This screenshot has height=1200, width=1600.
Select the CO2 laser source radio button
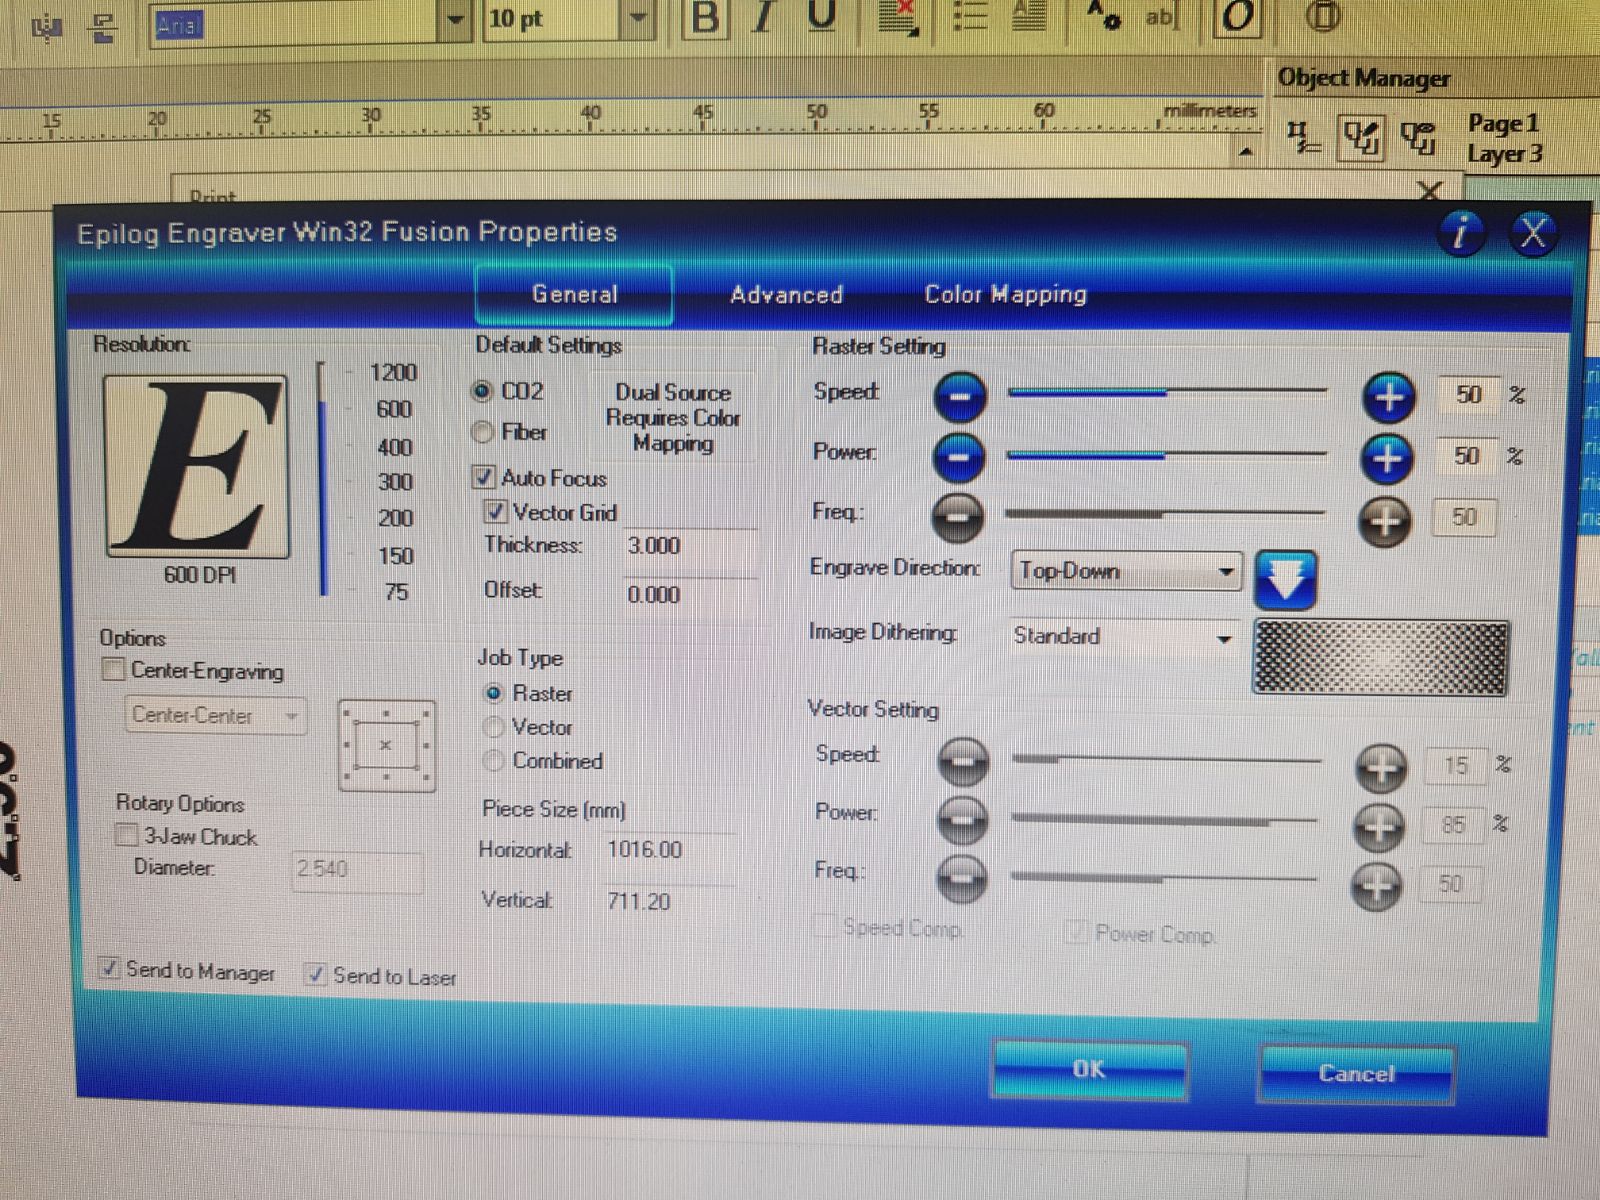coord(483,391)
